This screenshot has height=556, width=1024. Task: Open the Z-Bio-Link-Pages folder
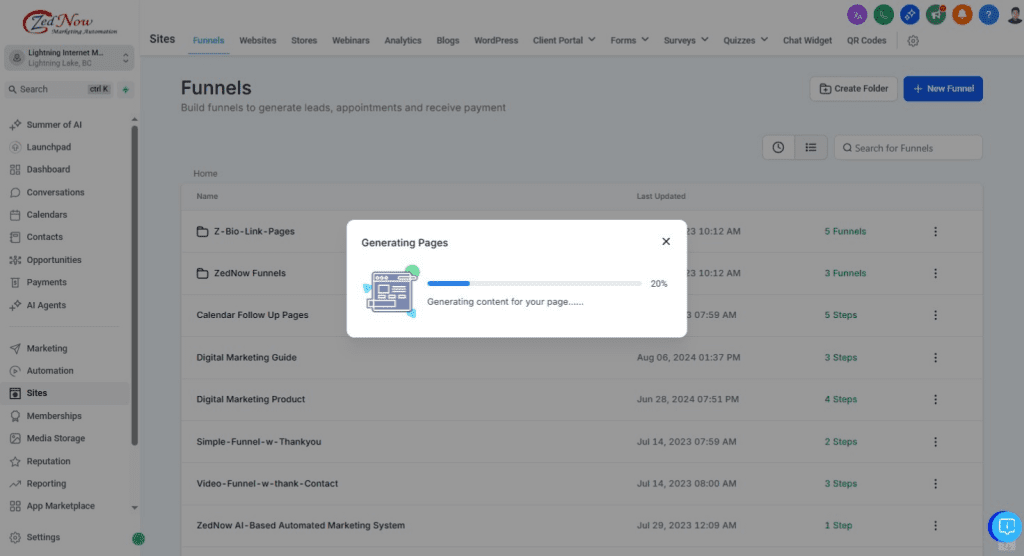point(254,231)
